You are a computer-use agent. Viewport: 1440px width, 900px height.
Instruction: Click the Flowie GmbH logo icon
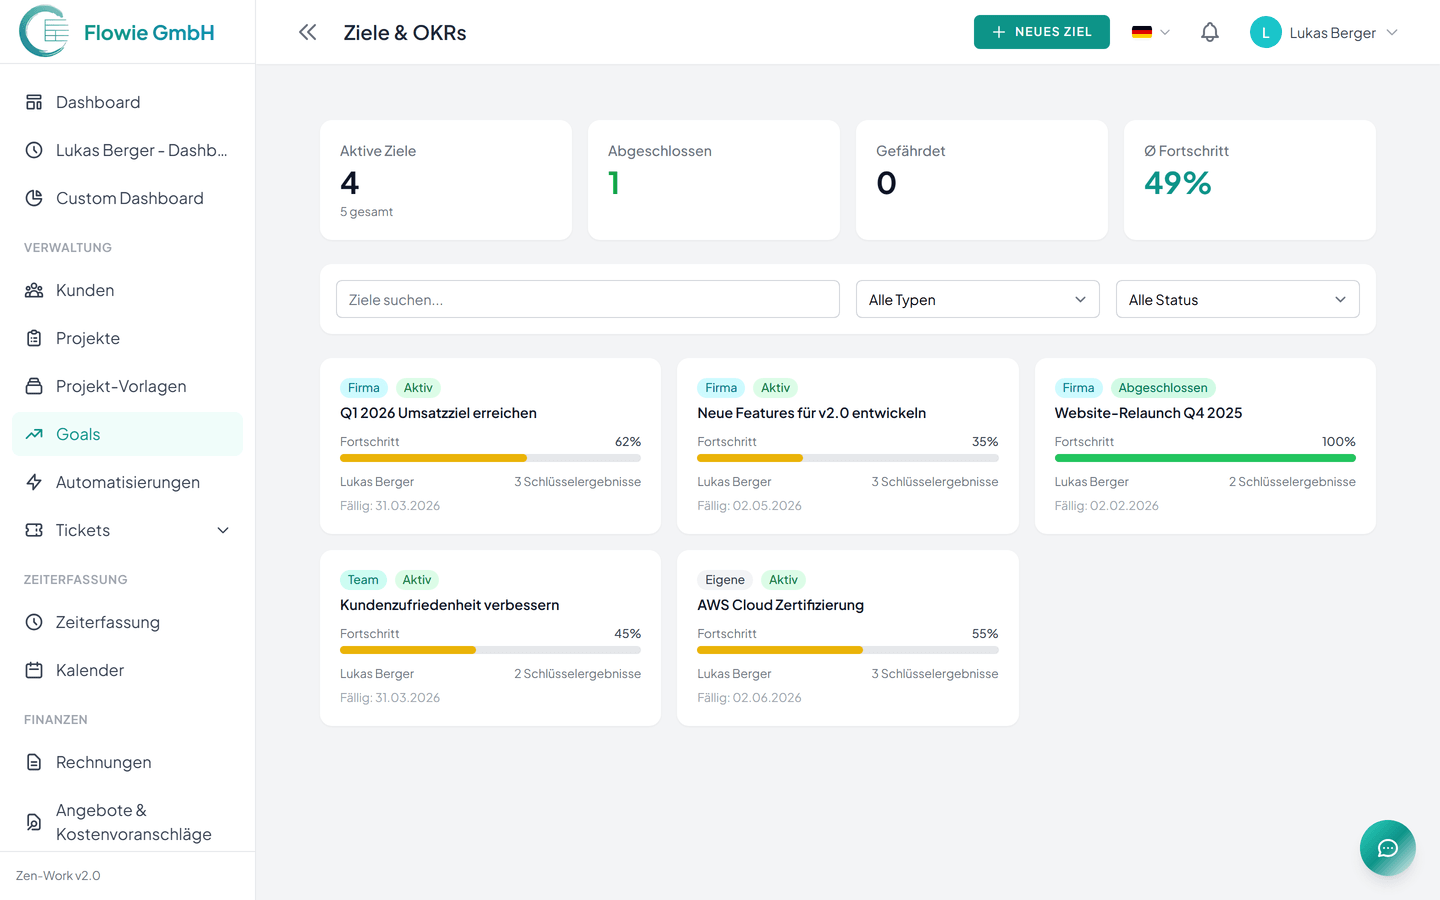[x=45, y=32]
